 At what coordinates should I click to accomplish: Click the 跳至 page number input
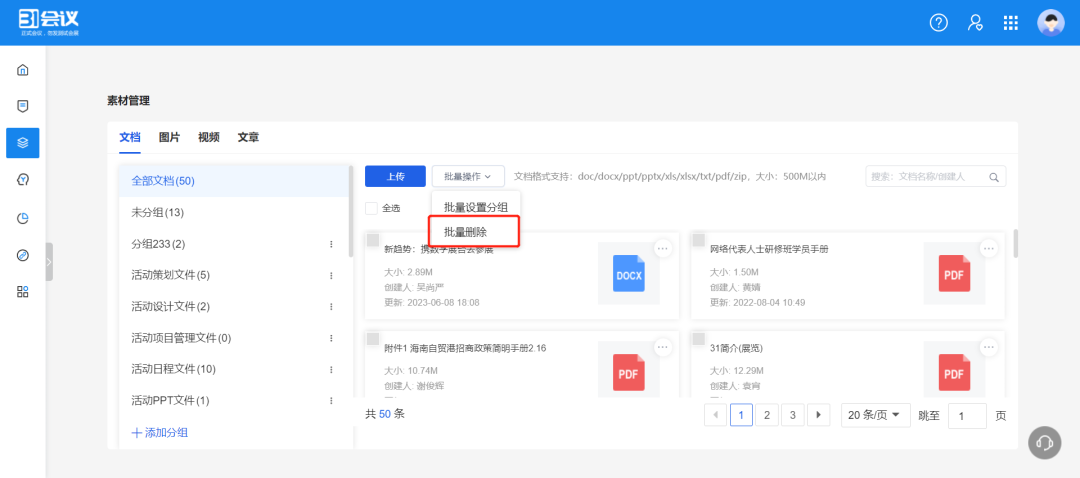pos(967,416)
